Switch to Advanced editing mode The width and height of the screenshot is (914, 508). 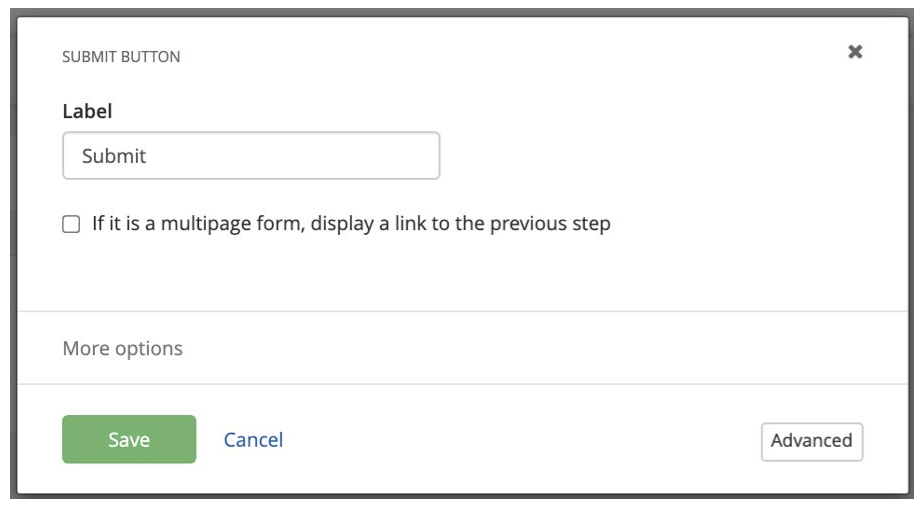[x=811, y=440]
